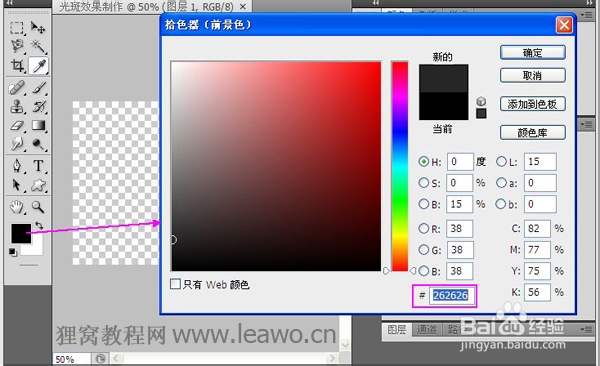This screenshot has height=366, width=600.
Task: Click the web-safe cube warning icon
Action: (x=481, y=101)
